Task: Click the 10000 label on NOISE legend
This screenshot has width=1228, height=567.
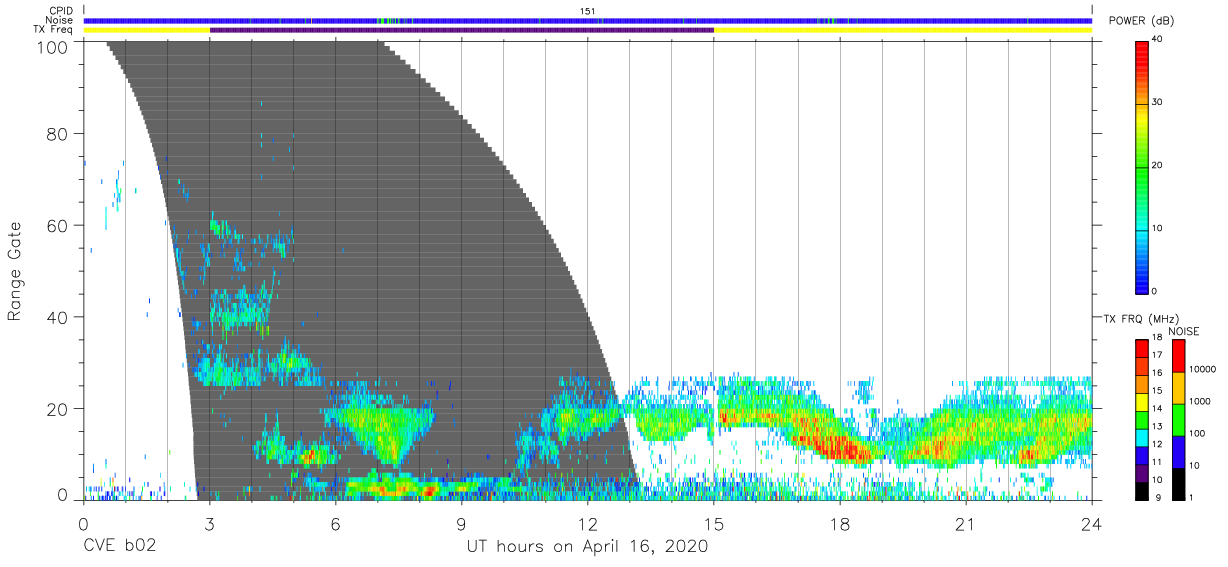Action: coord(1205,370)
